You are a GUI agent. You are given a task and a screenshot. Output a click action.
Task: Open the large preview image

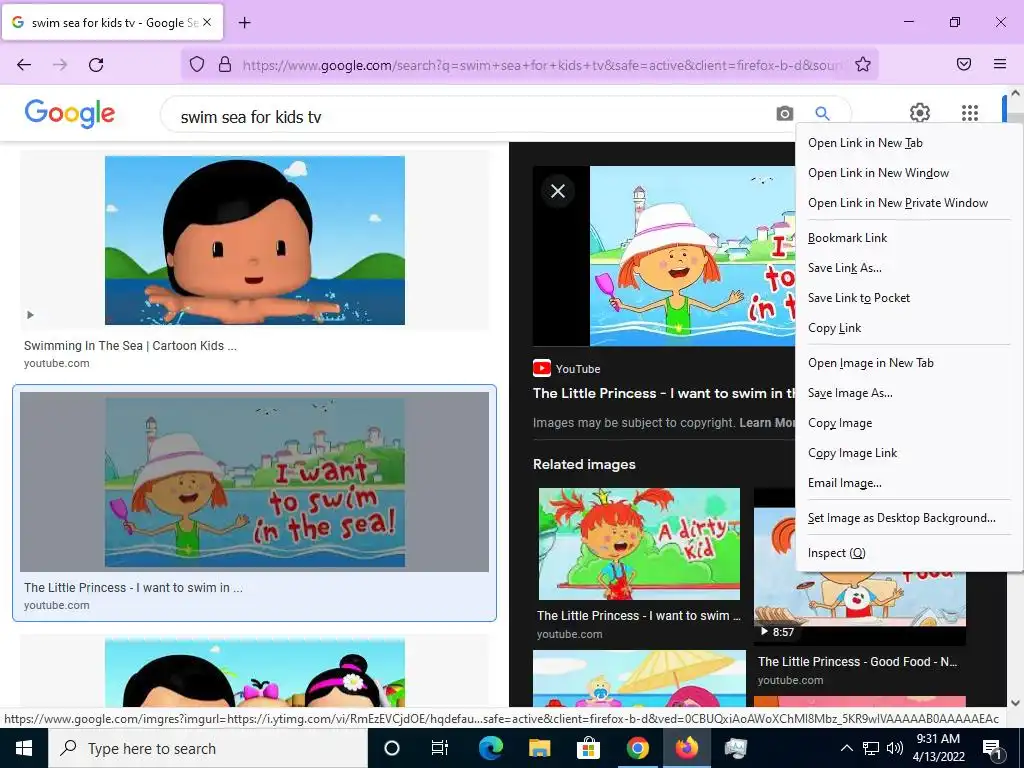[x=692, y=256]
